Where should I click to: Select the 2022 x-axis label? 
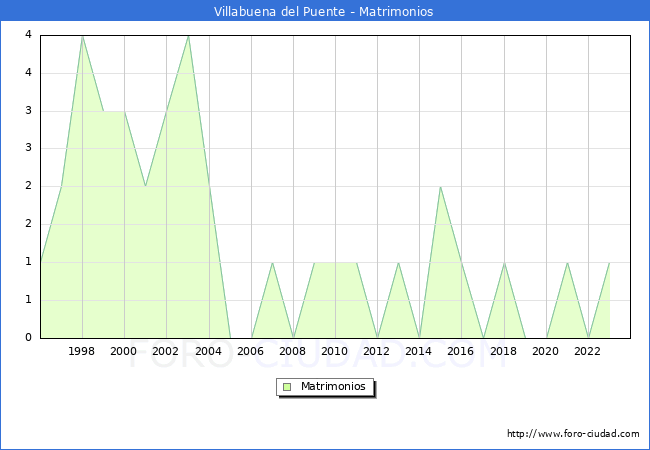[x=587, y=351]
